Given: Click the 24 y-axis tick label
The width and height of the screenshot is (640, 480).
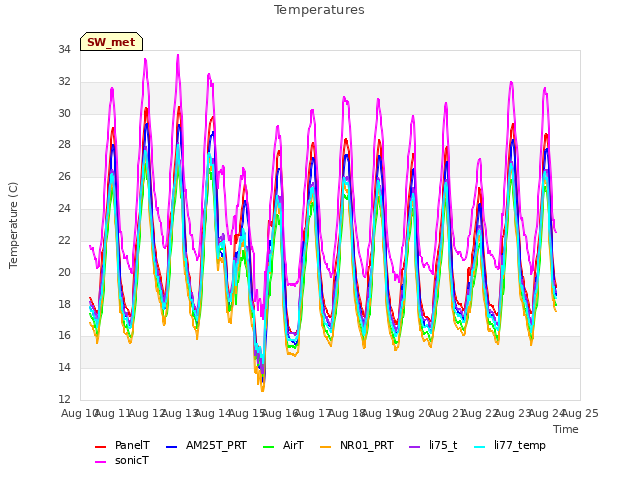Looking at the screenshot, I should tap(64, 209).
